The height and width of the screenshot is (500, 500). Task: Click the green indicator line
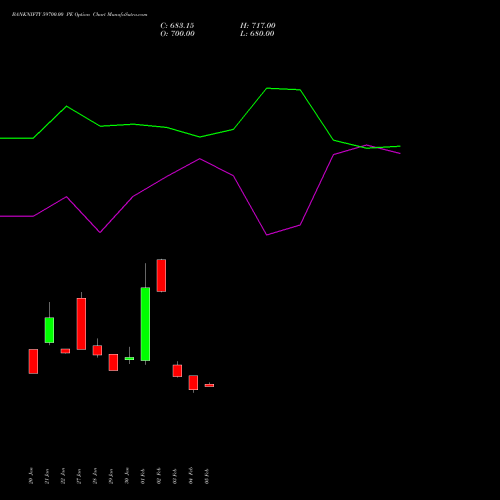[x=200, y=137]
